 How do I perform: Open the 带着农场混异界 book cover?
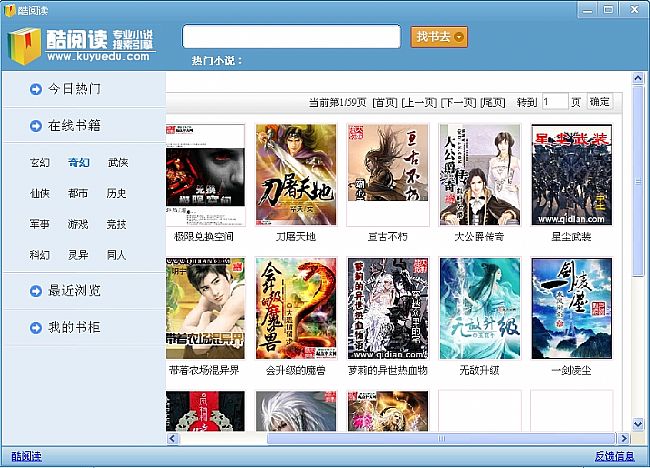click(205, 308)
